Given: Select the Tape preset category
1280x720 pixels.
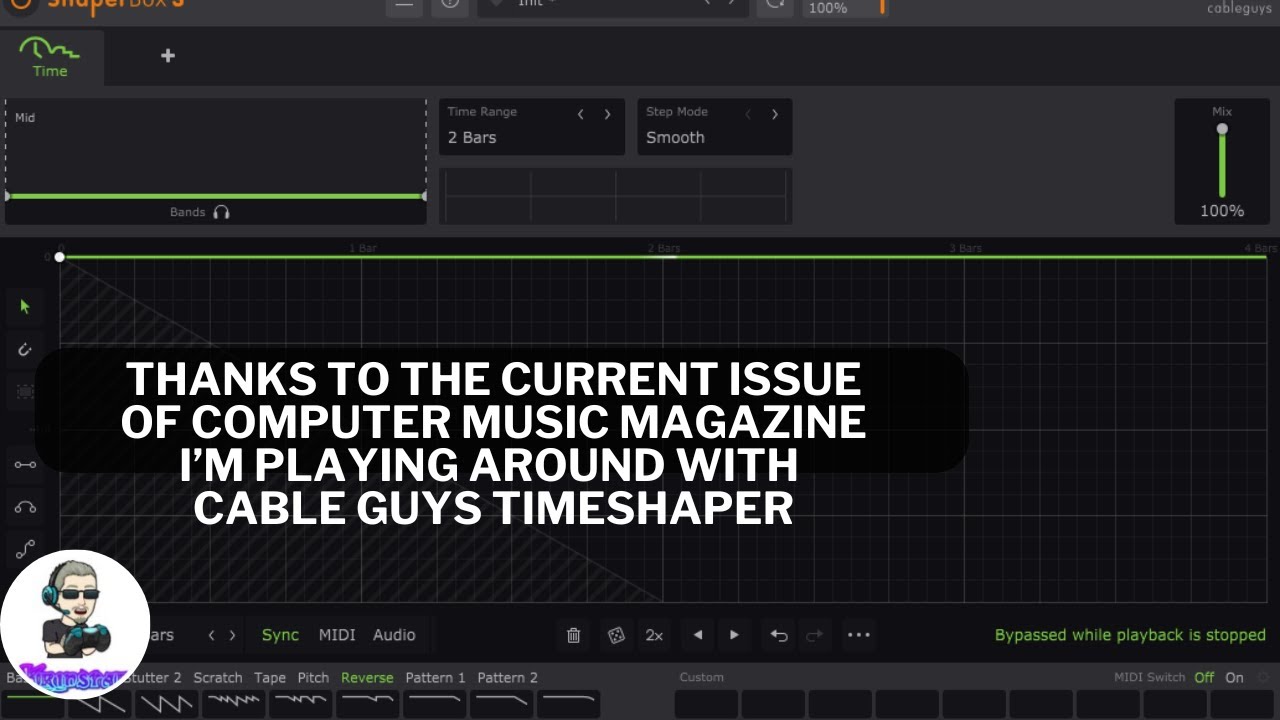Looking at the screenshot, I should click(270, 677).
